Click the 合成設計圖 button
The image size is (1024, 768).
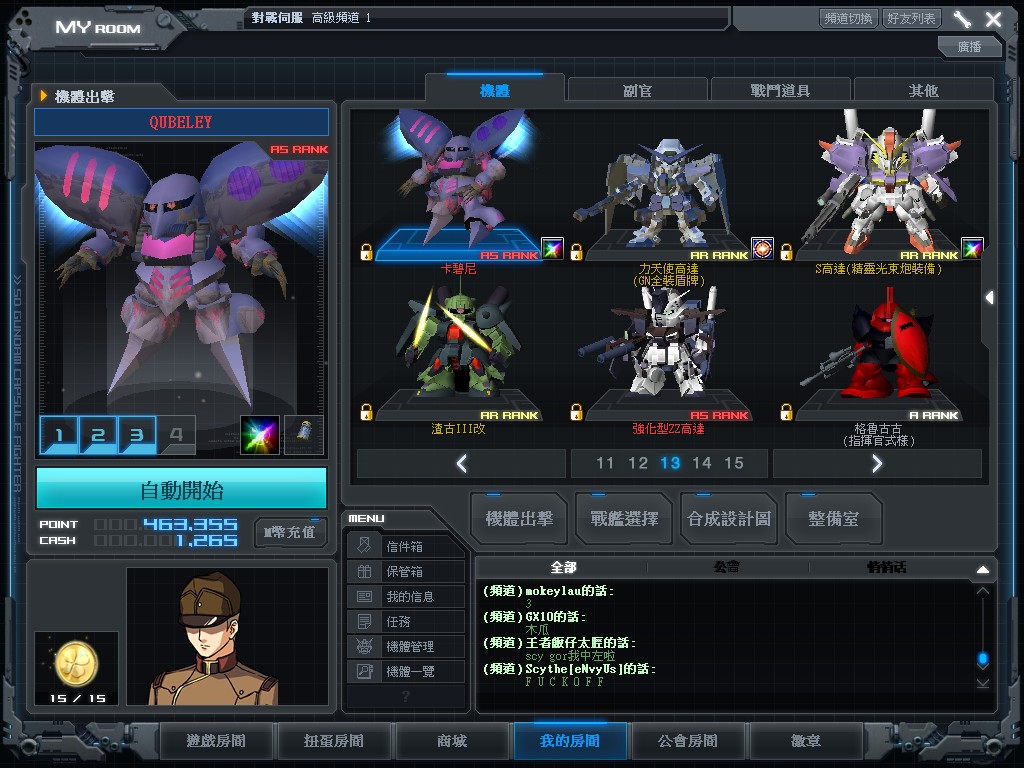(x=729, y=519)
